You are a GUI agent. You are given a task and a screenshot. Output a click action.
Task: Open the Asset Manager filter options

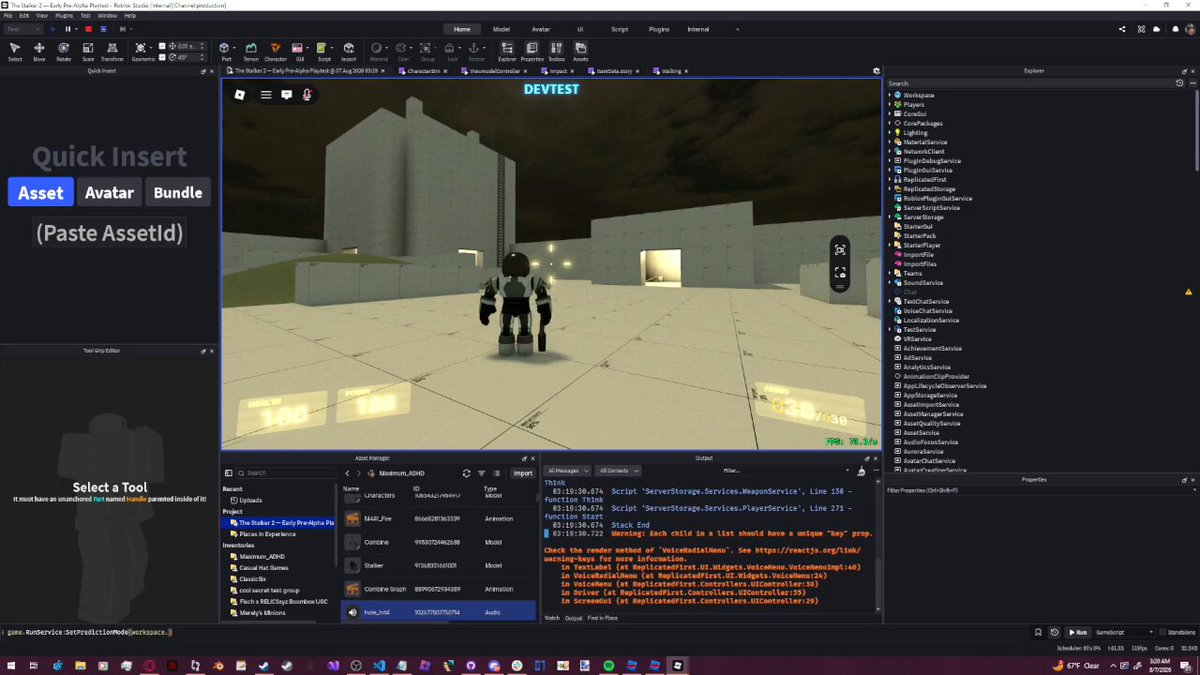click(481, 473)
